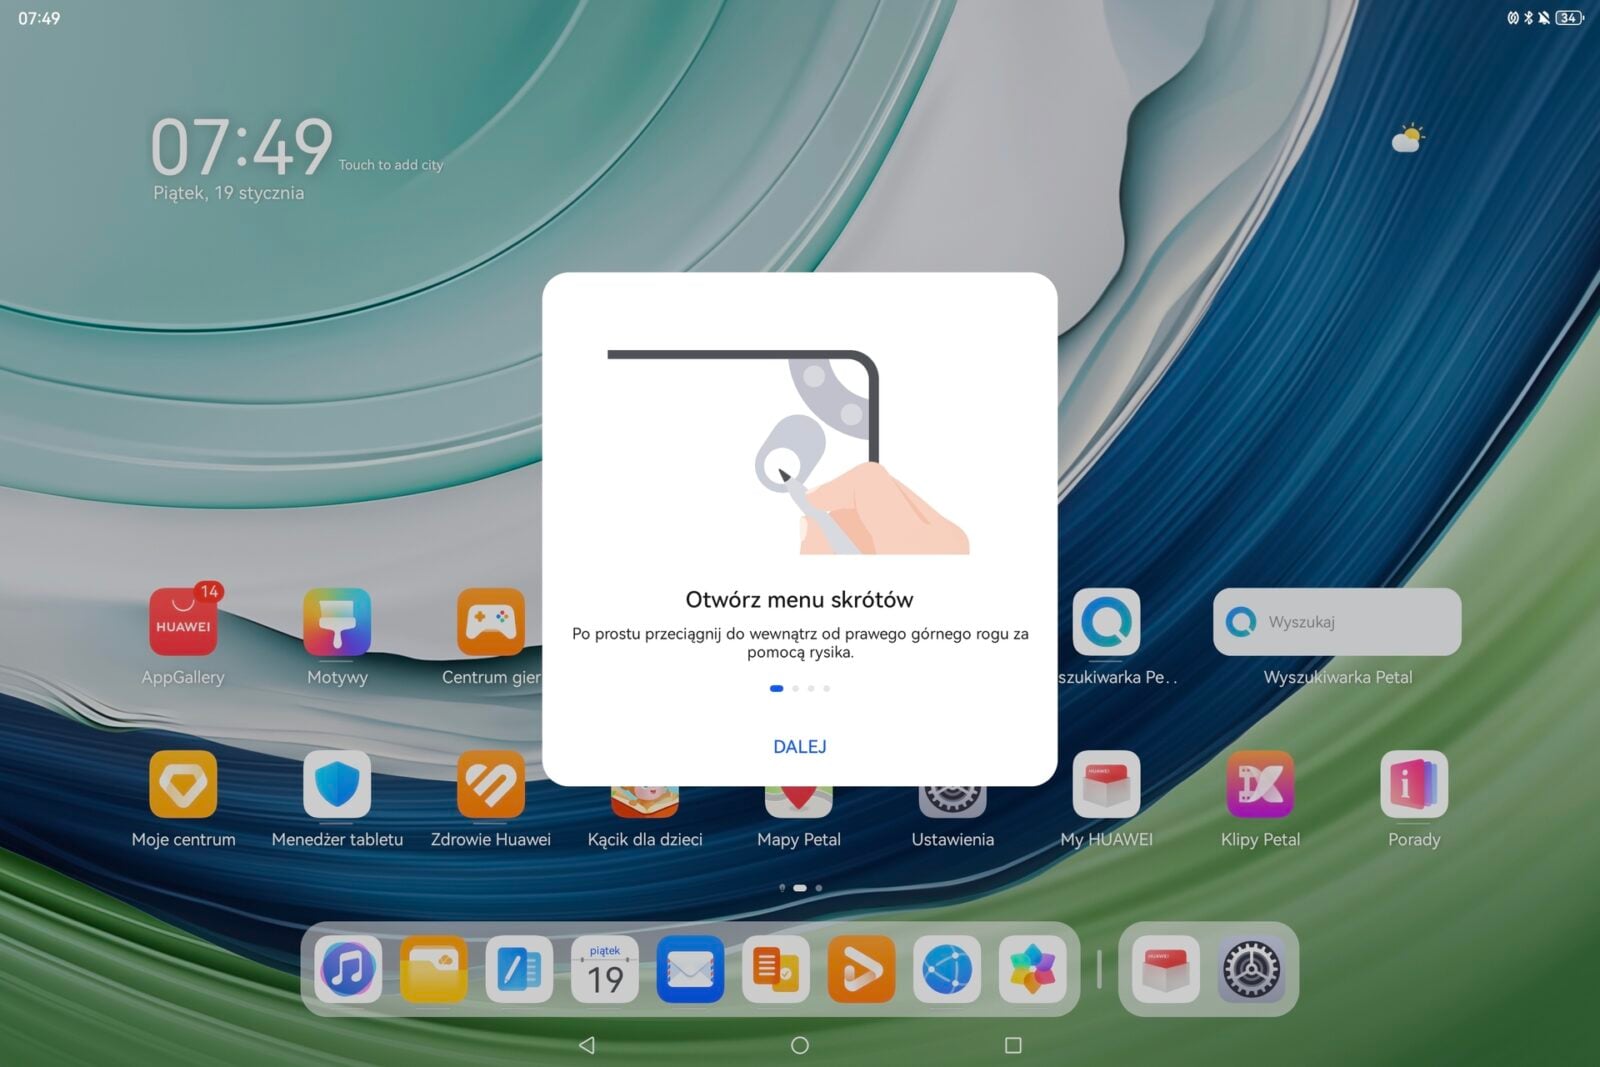Image resolution: width=1600 pixels, height=1067 pixels.
Task: Open the Email app in dock
Action: (x=690, y=969)
